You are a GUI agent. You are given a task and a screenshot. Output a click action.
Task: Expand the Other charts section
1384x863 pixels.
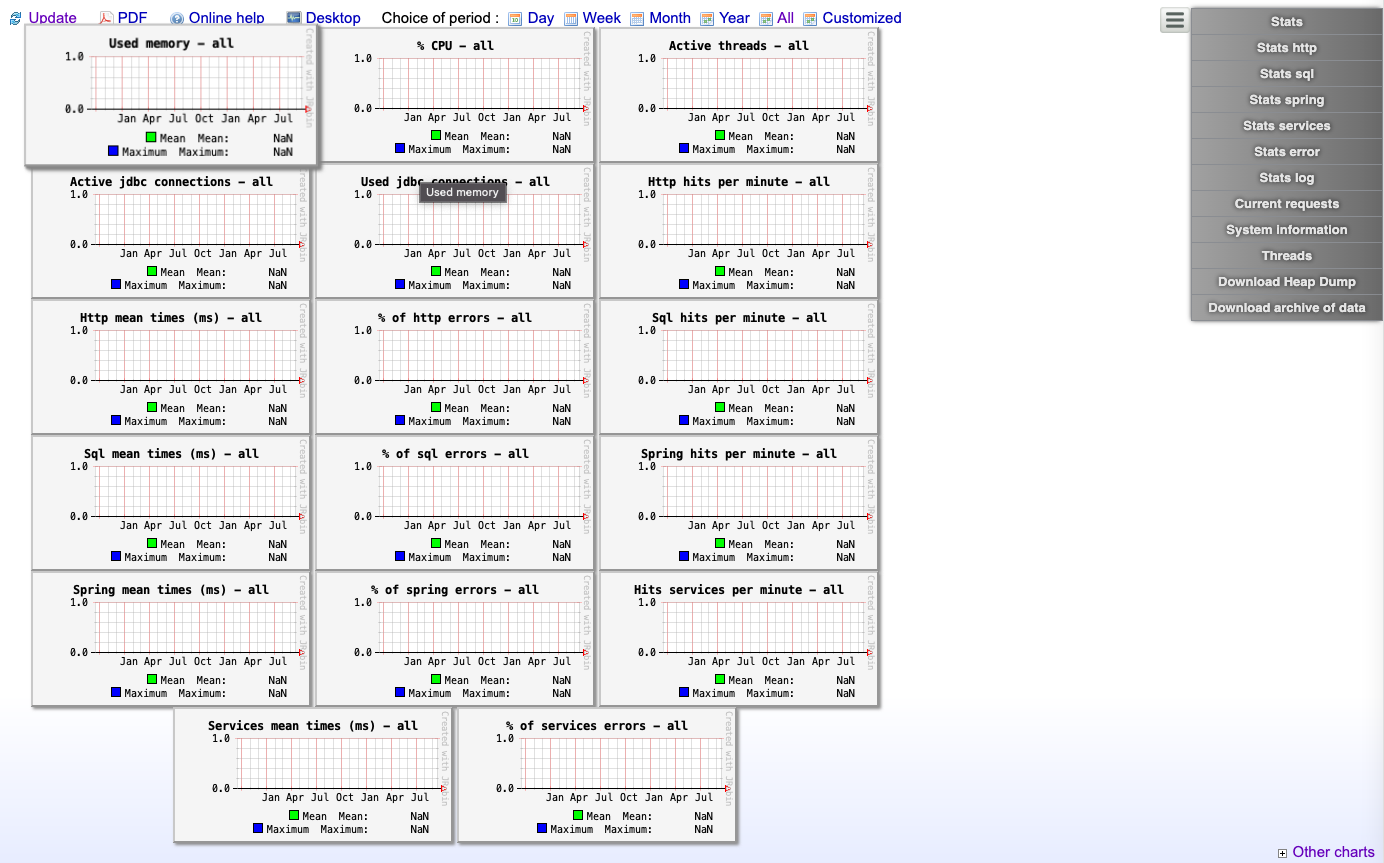[1283, 852]
